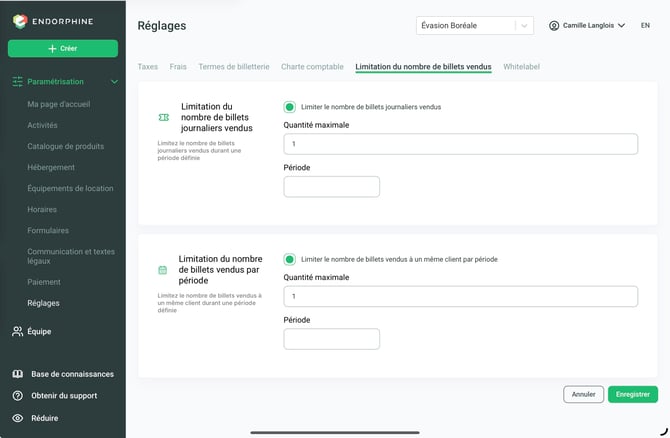Click the Enregistrer button
670x438 pixels.
tap(632, 394)
